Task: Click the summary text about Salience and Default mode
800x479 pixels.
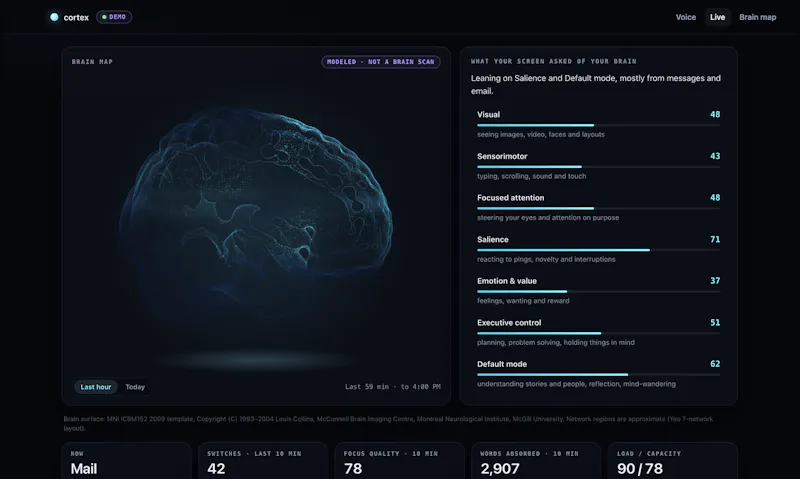Action: click(x=595, y=85)
